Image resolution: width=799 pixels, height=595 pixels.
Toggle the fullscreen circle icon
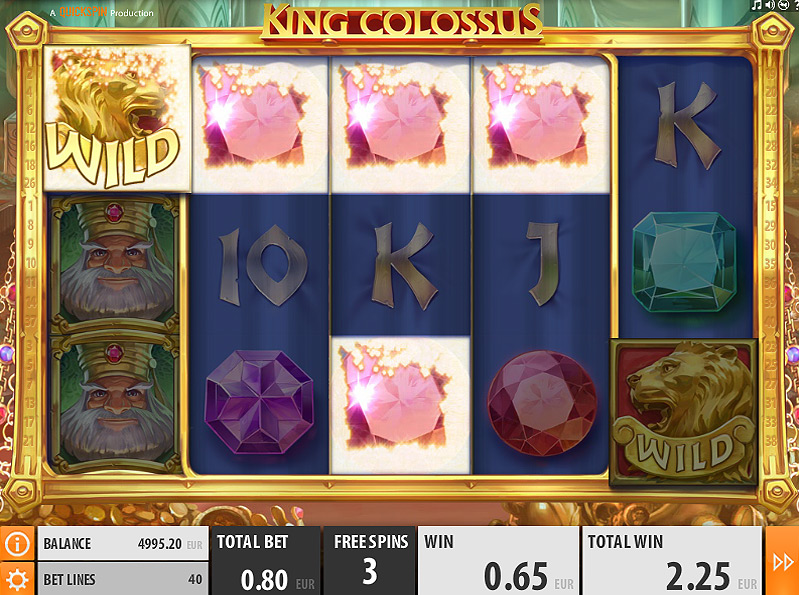click(x=783, y=5)
